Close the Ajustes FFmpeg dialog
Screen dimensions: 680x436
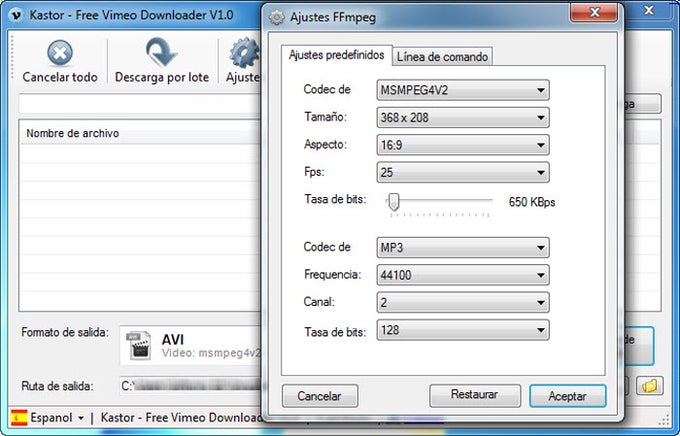coord(594,13)
